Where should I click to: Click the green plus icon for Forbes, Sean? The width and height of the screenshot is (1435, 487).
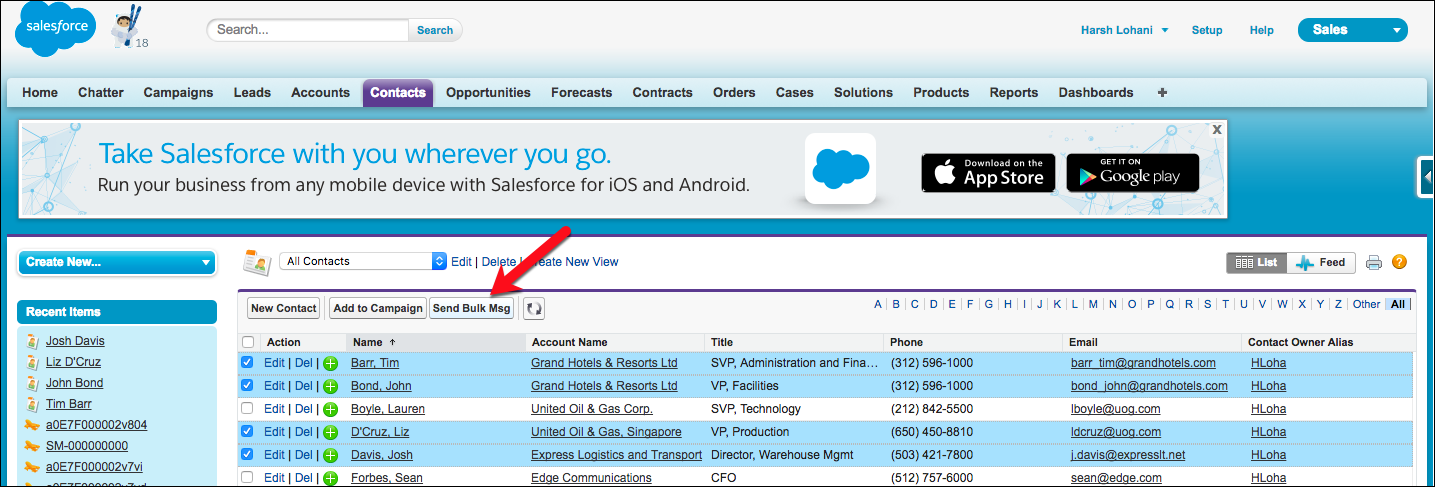click(x=330, y=478)
